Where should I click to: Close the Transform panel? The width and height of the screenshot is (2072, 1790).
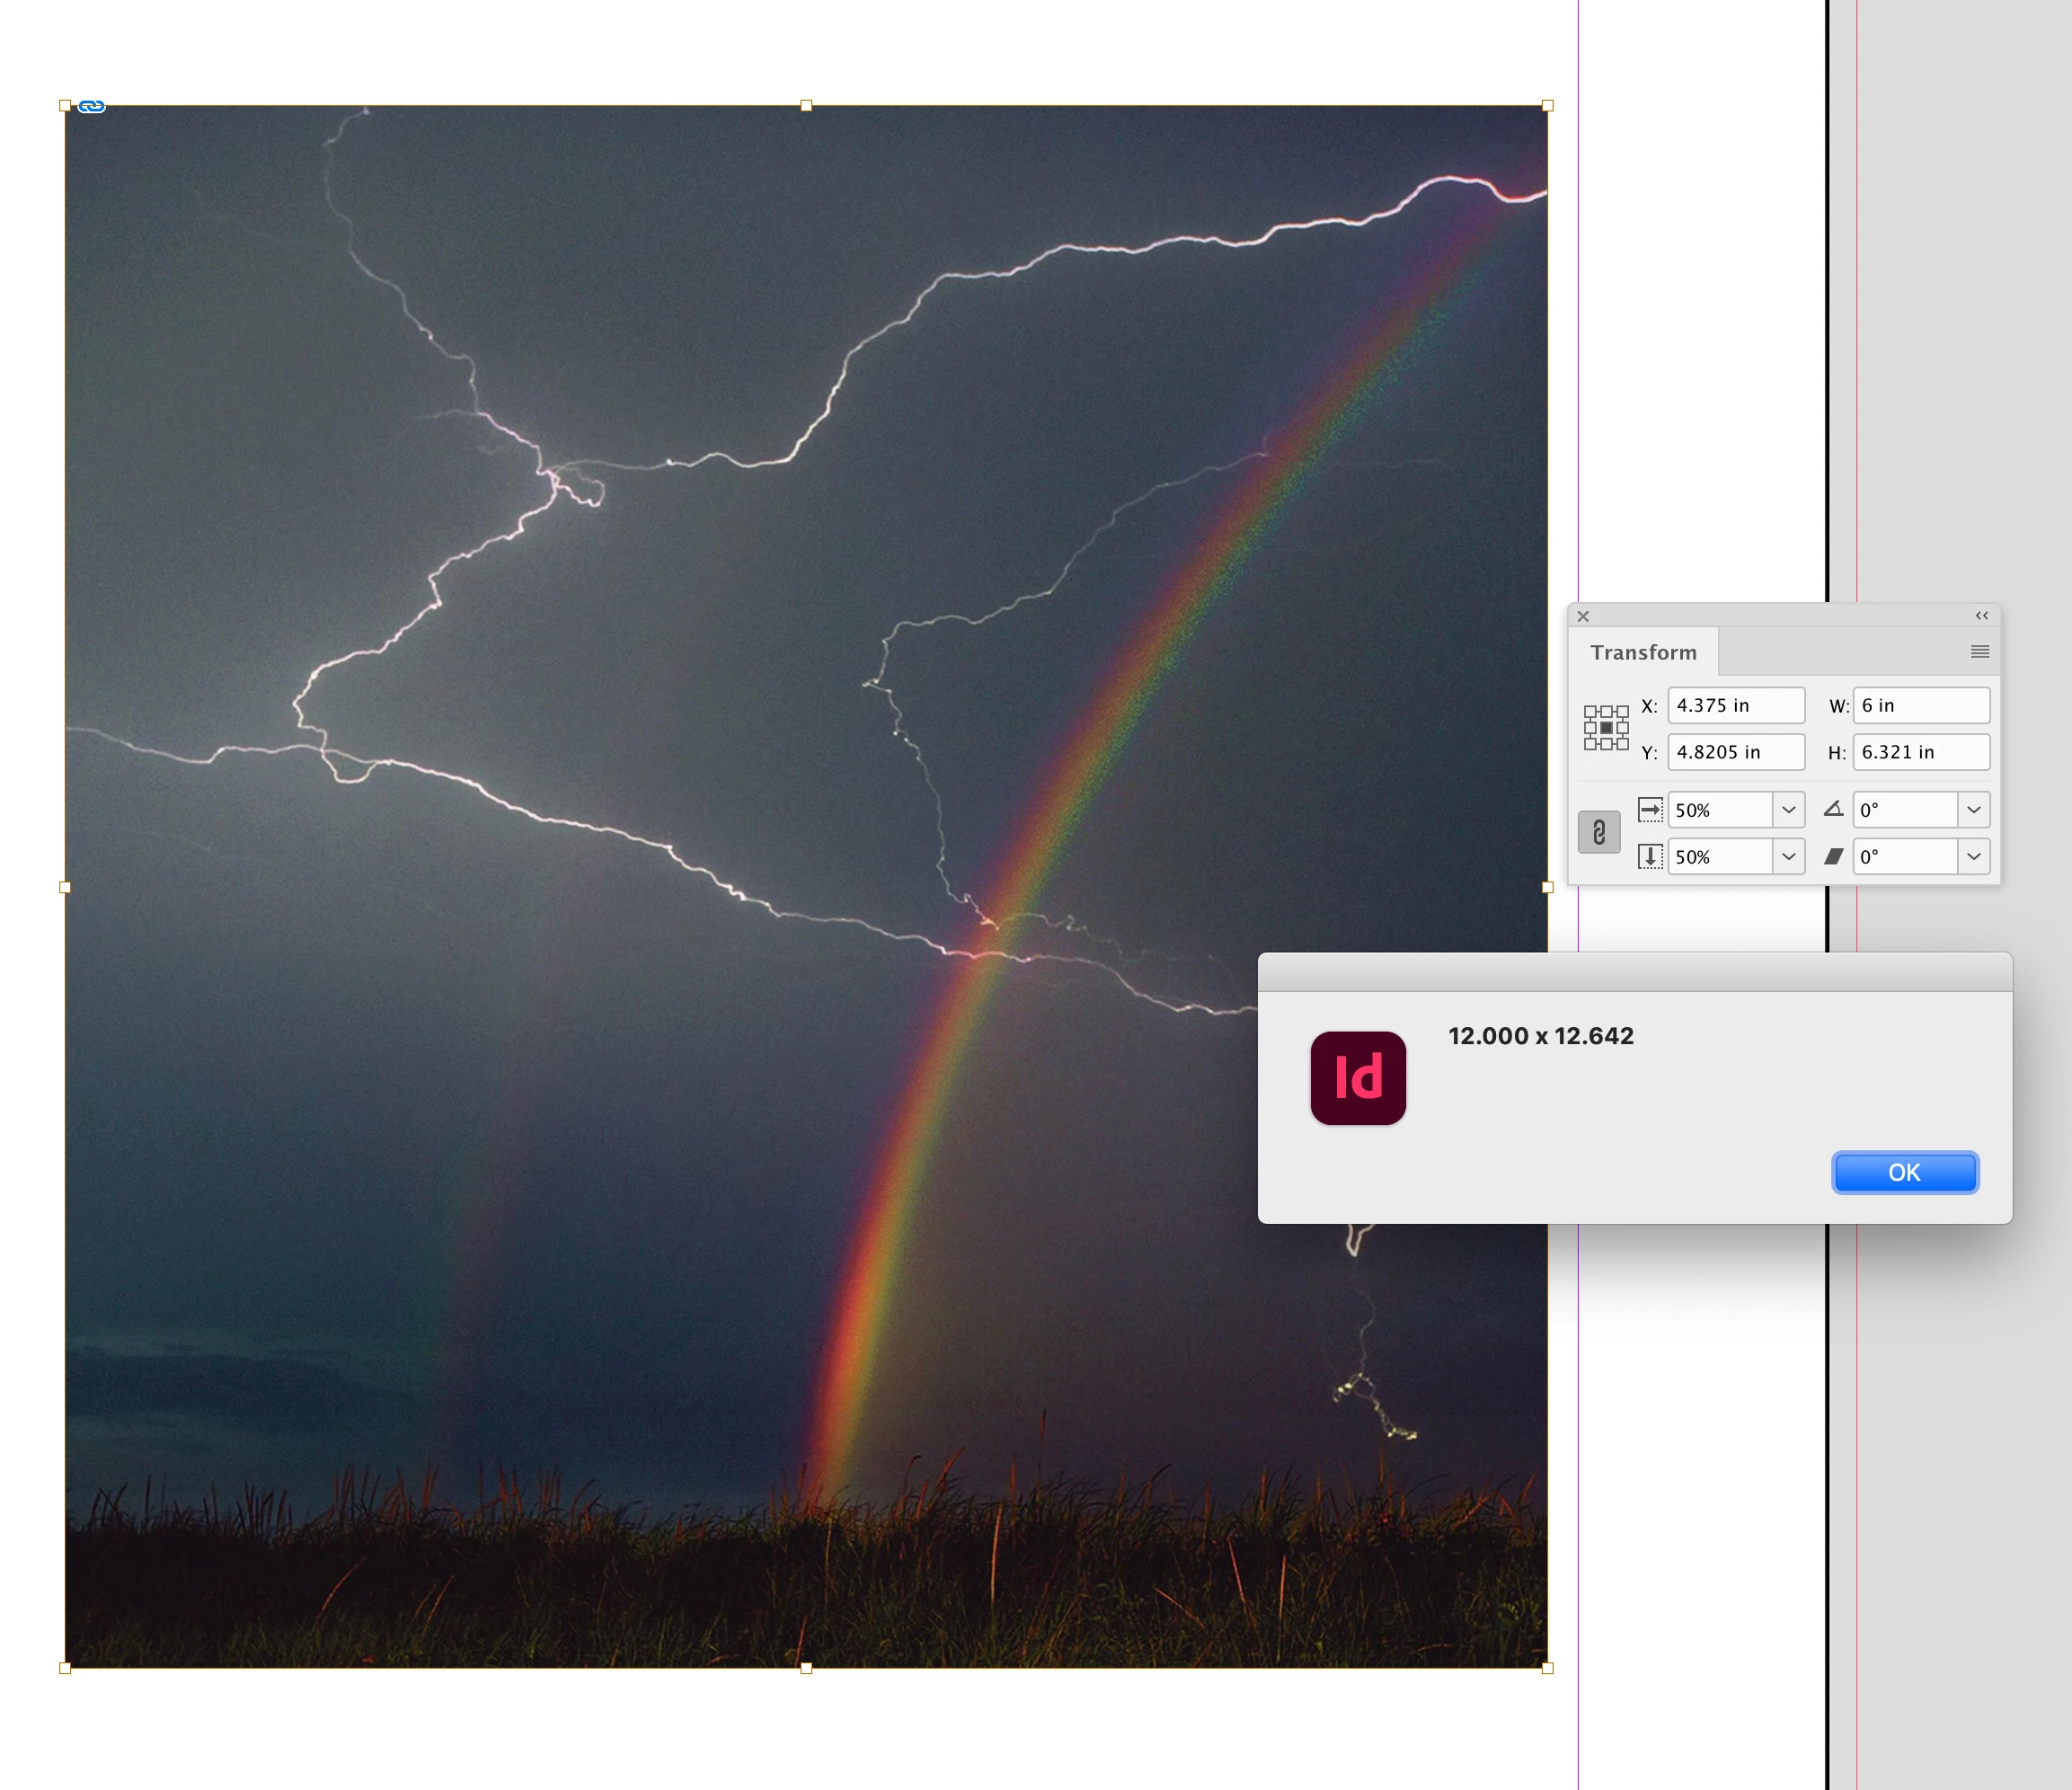[x=1583, y=616]
